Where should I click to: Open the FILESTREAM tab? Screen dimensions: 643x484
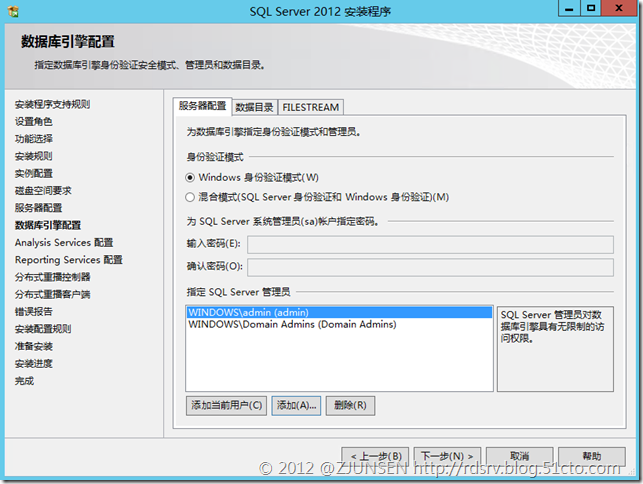coord(310,107)
